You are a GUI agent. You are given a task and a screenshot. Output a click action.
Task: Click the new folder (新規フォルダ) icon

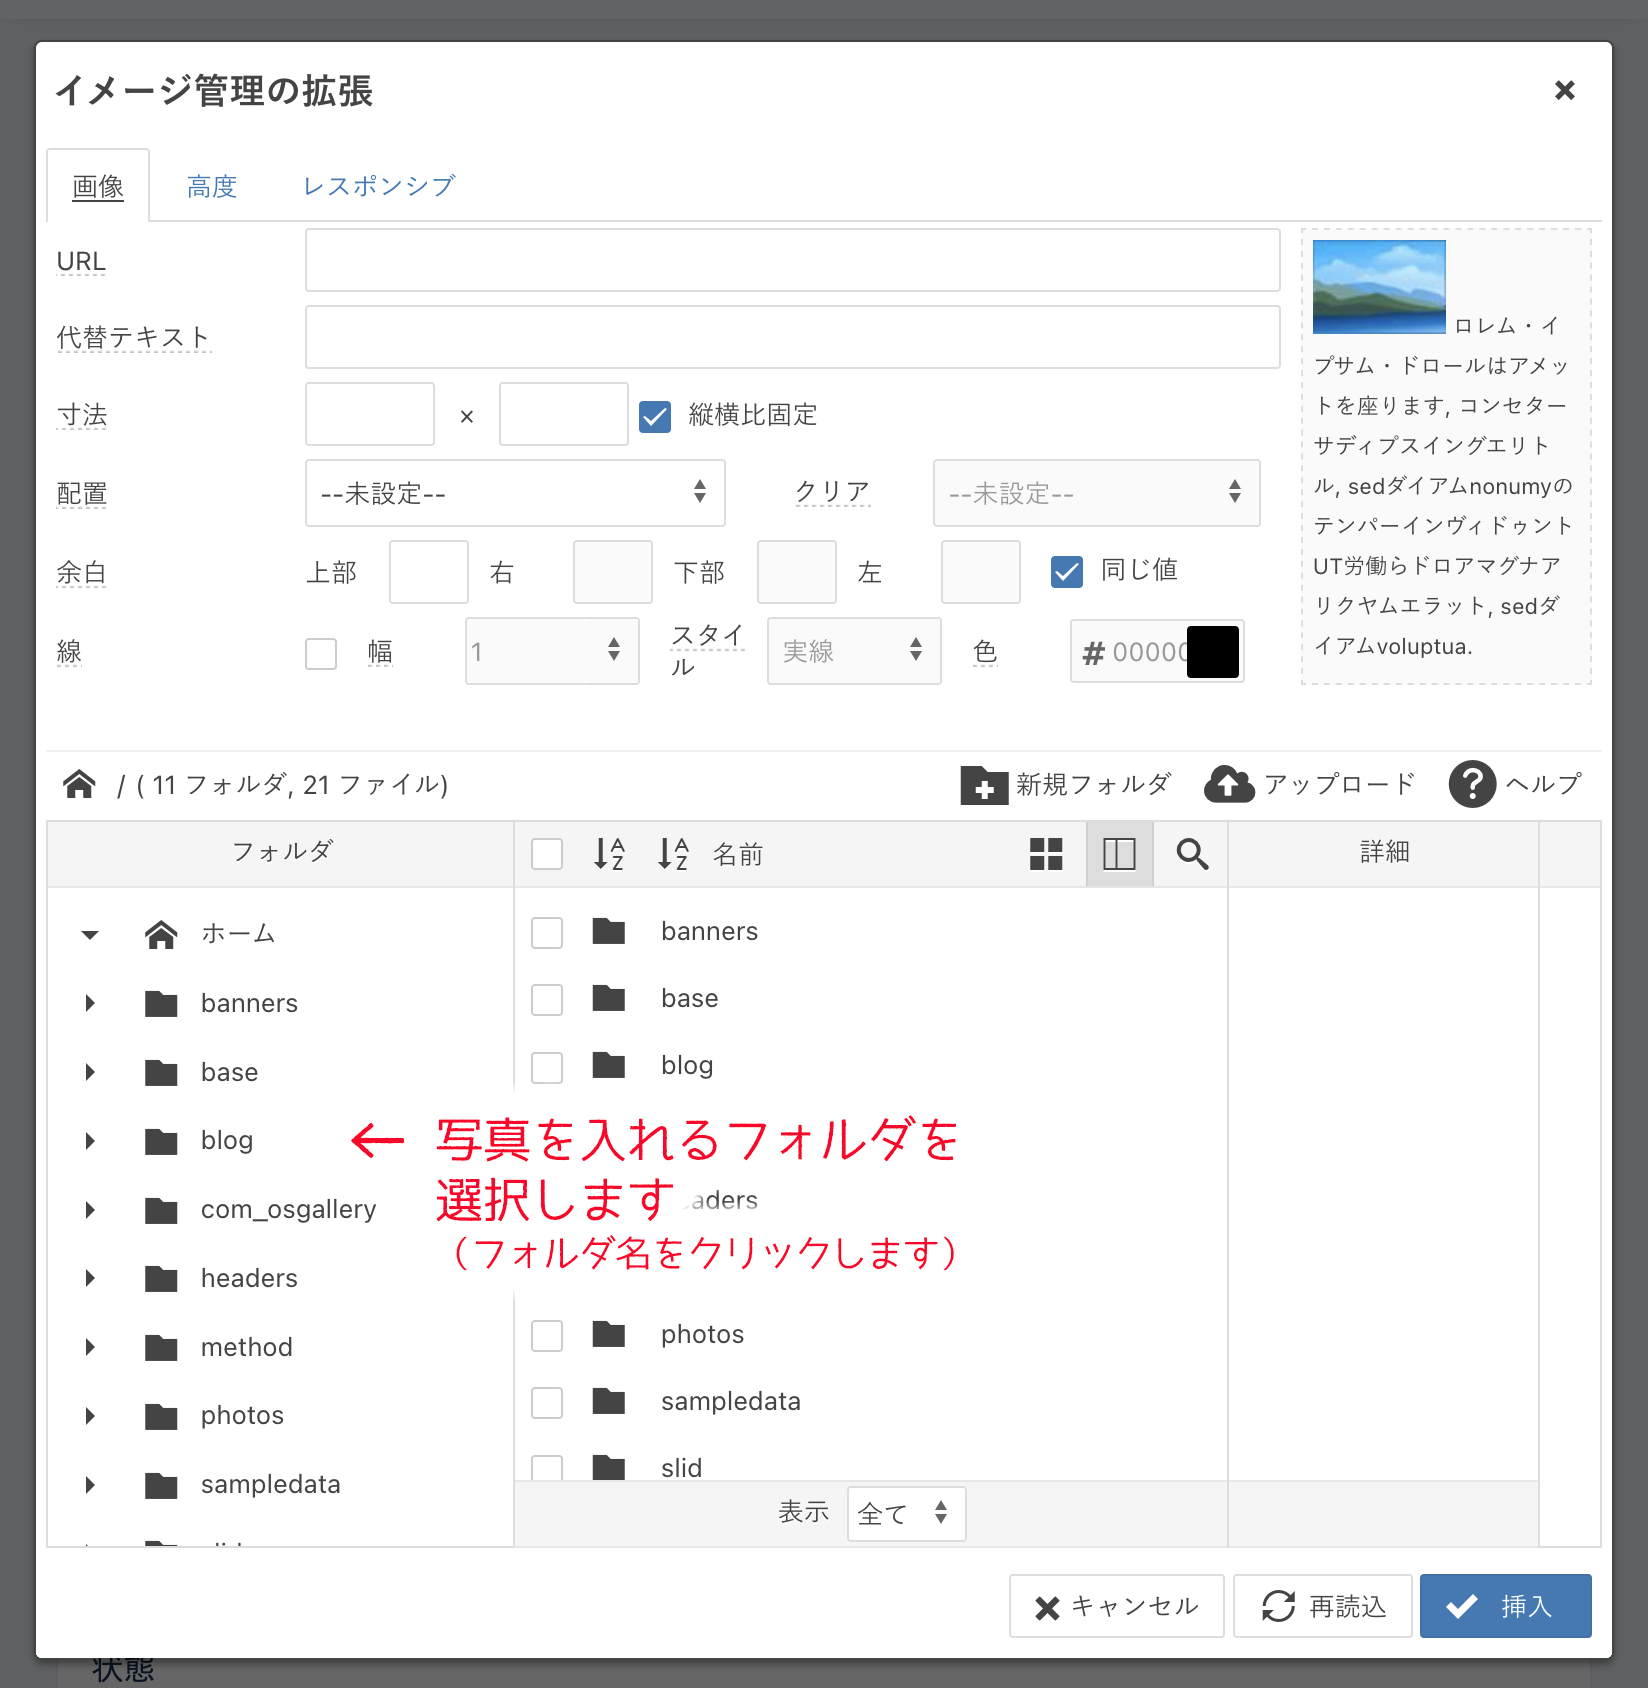pos(984,785)
